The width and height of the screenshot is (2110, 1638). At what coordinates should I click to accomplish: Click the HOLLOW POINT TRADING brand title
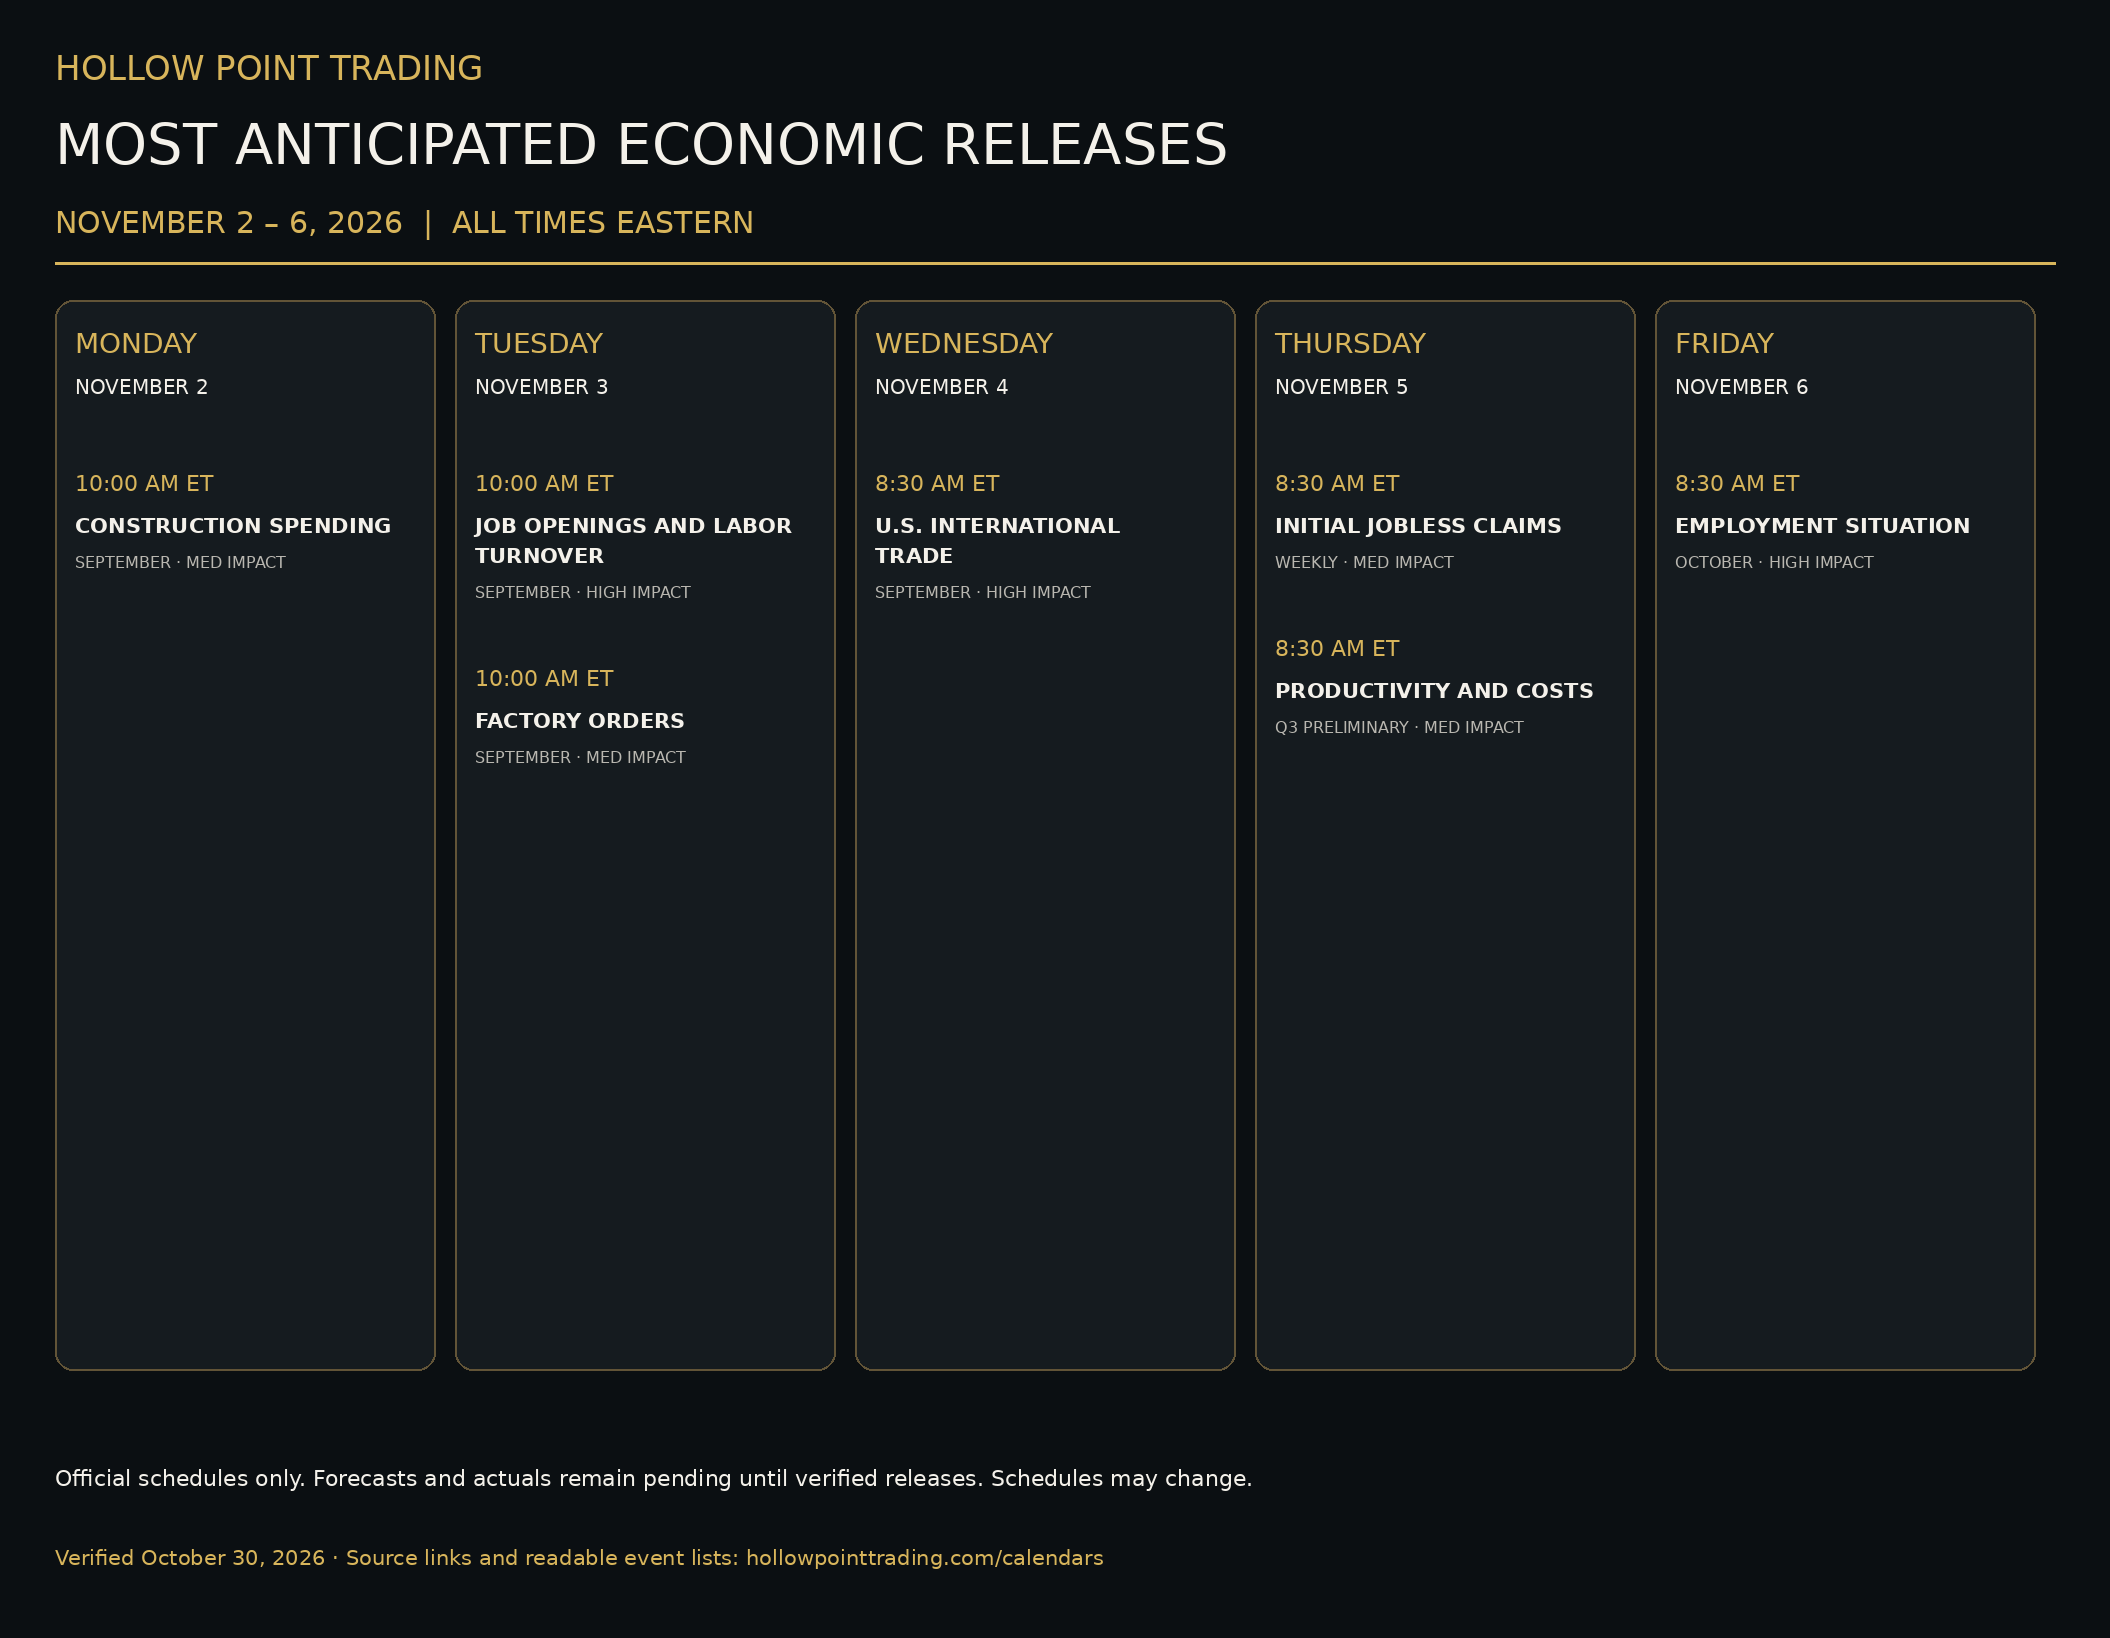point(269,68)
